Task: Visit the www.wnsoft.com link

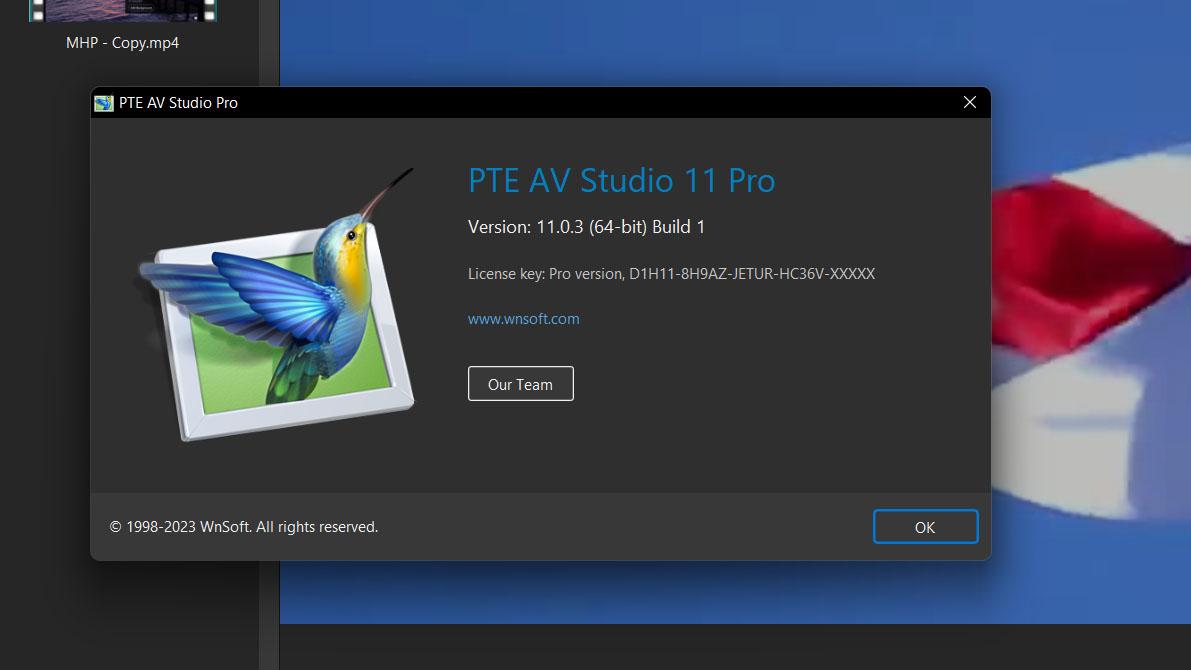Action: (x=523, y=319)
